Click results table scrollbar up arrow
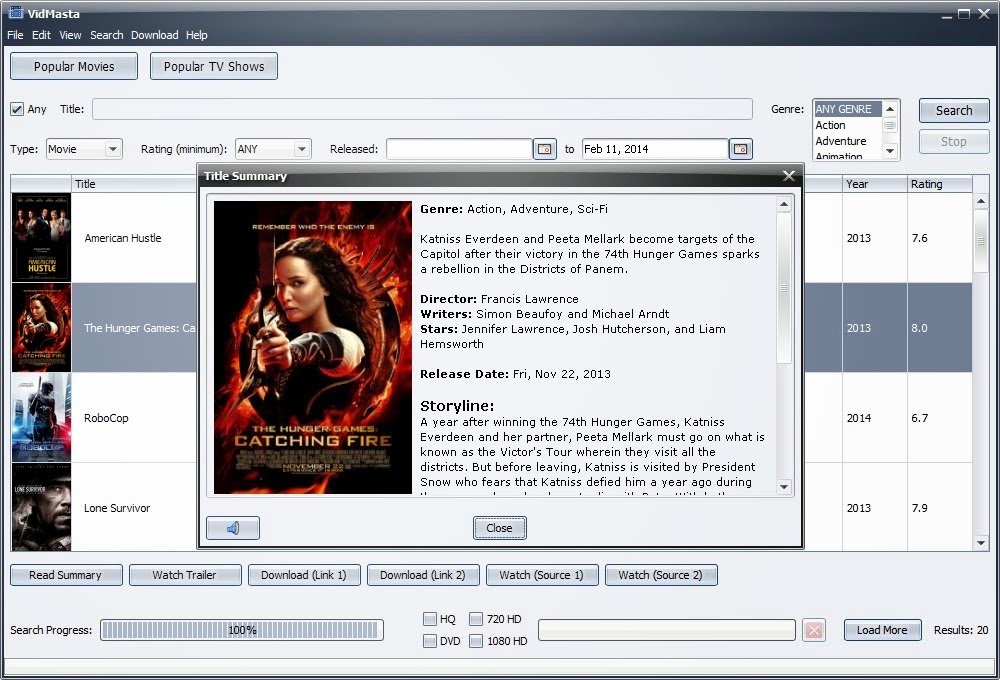 [981, 202]
